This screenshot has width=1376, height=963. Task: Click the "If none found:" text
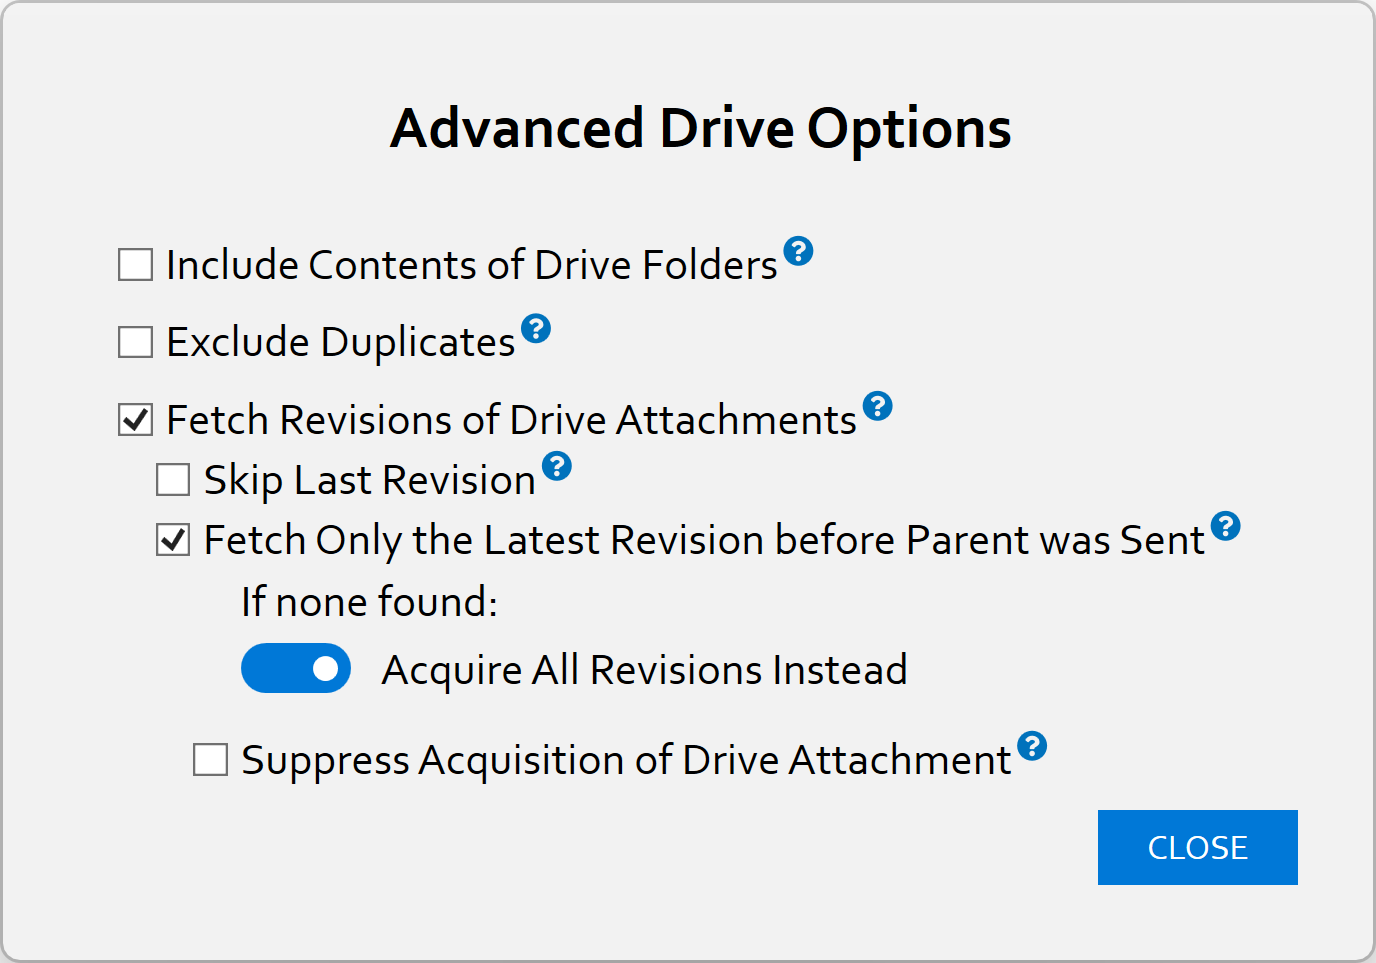pyautogui.click(x=369, y=603)
